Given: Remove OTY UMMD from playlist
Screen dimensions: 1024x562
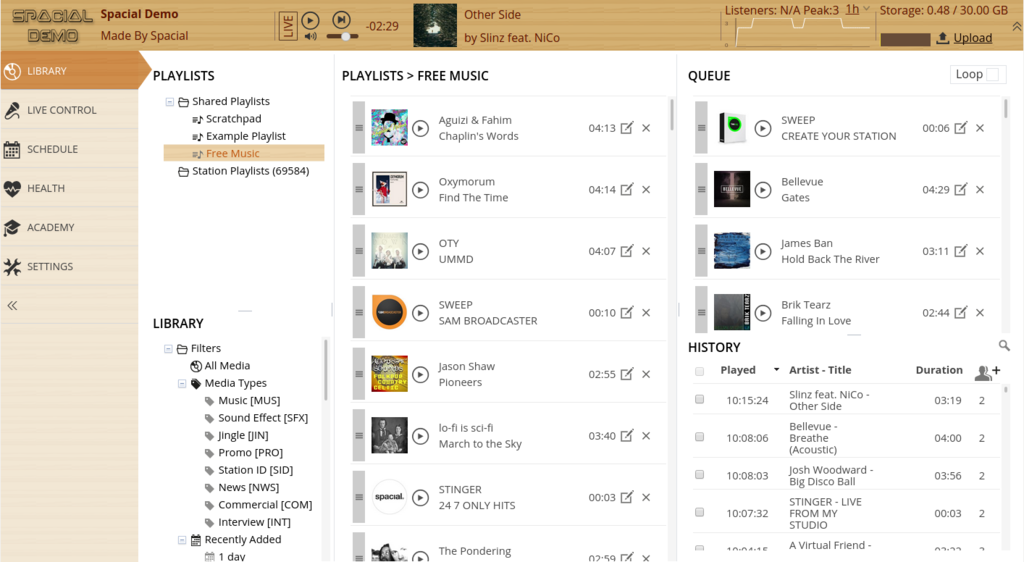Looking at the screenshot, I should (x=646, y=251).
